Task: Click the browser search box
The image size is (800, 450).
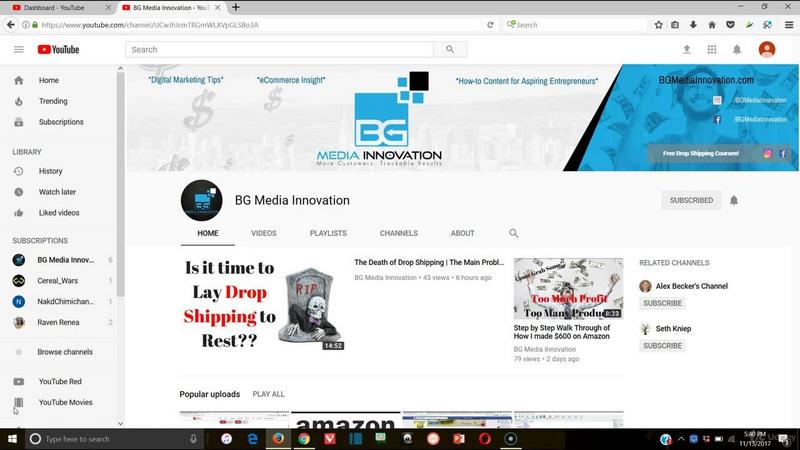Action: 576,24
